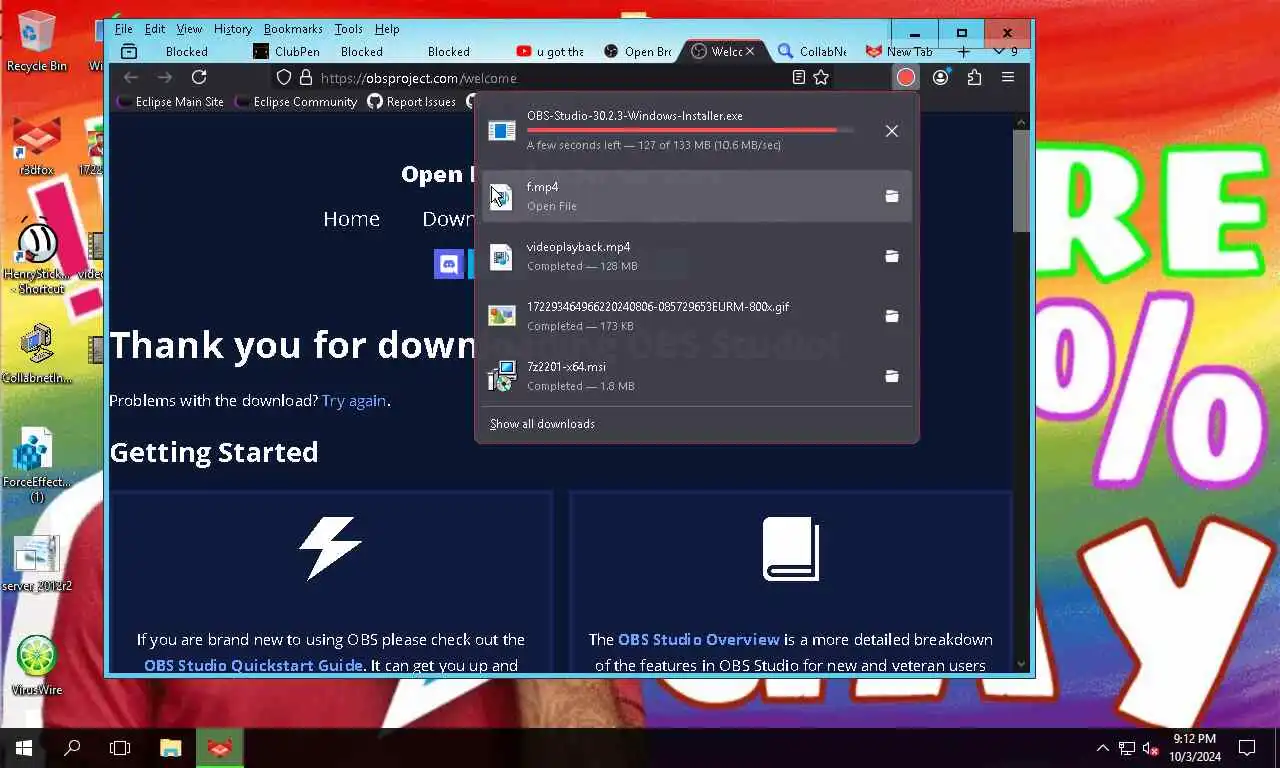Click the videoplayback.mp4 download entry name
This screenshot has width=1280, height=768.
[578, 247]
